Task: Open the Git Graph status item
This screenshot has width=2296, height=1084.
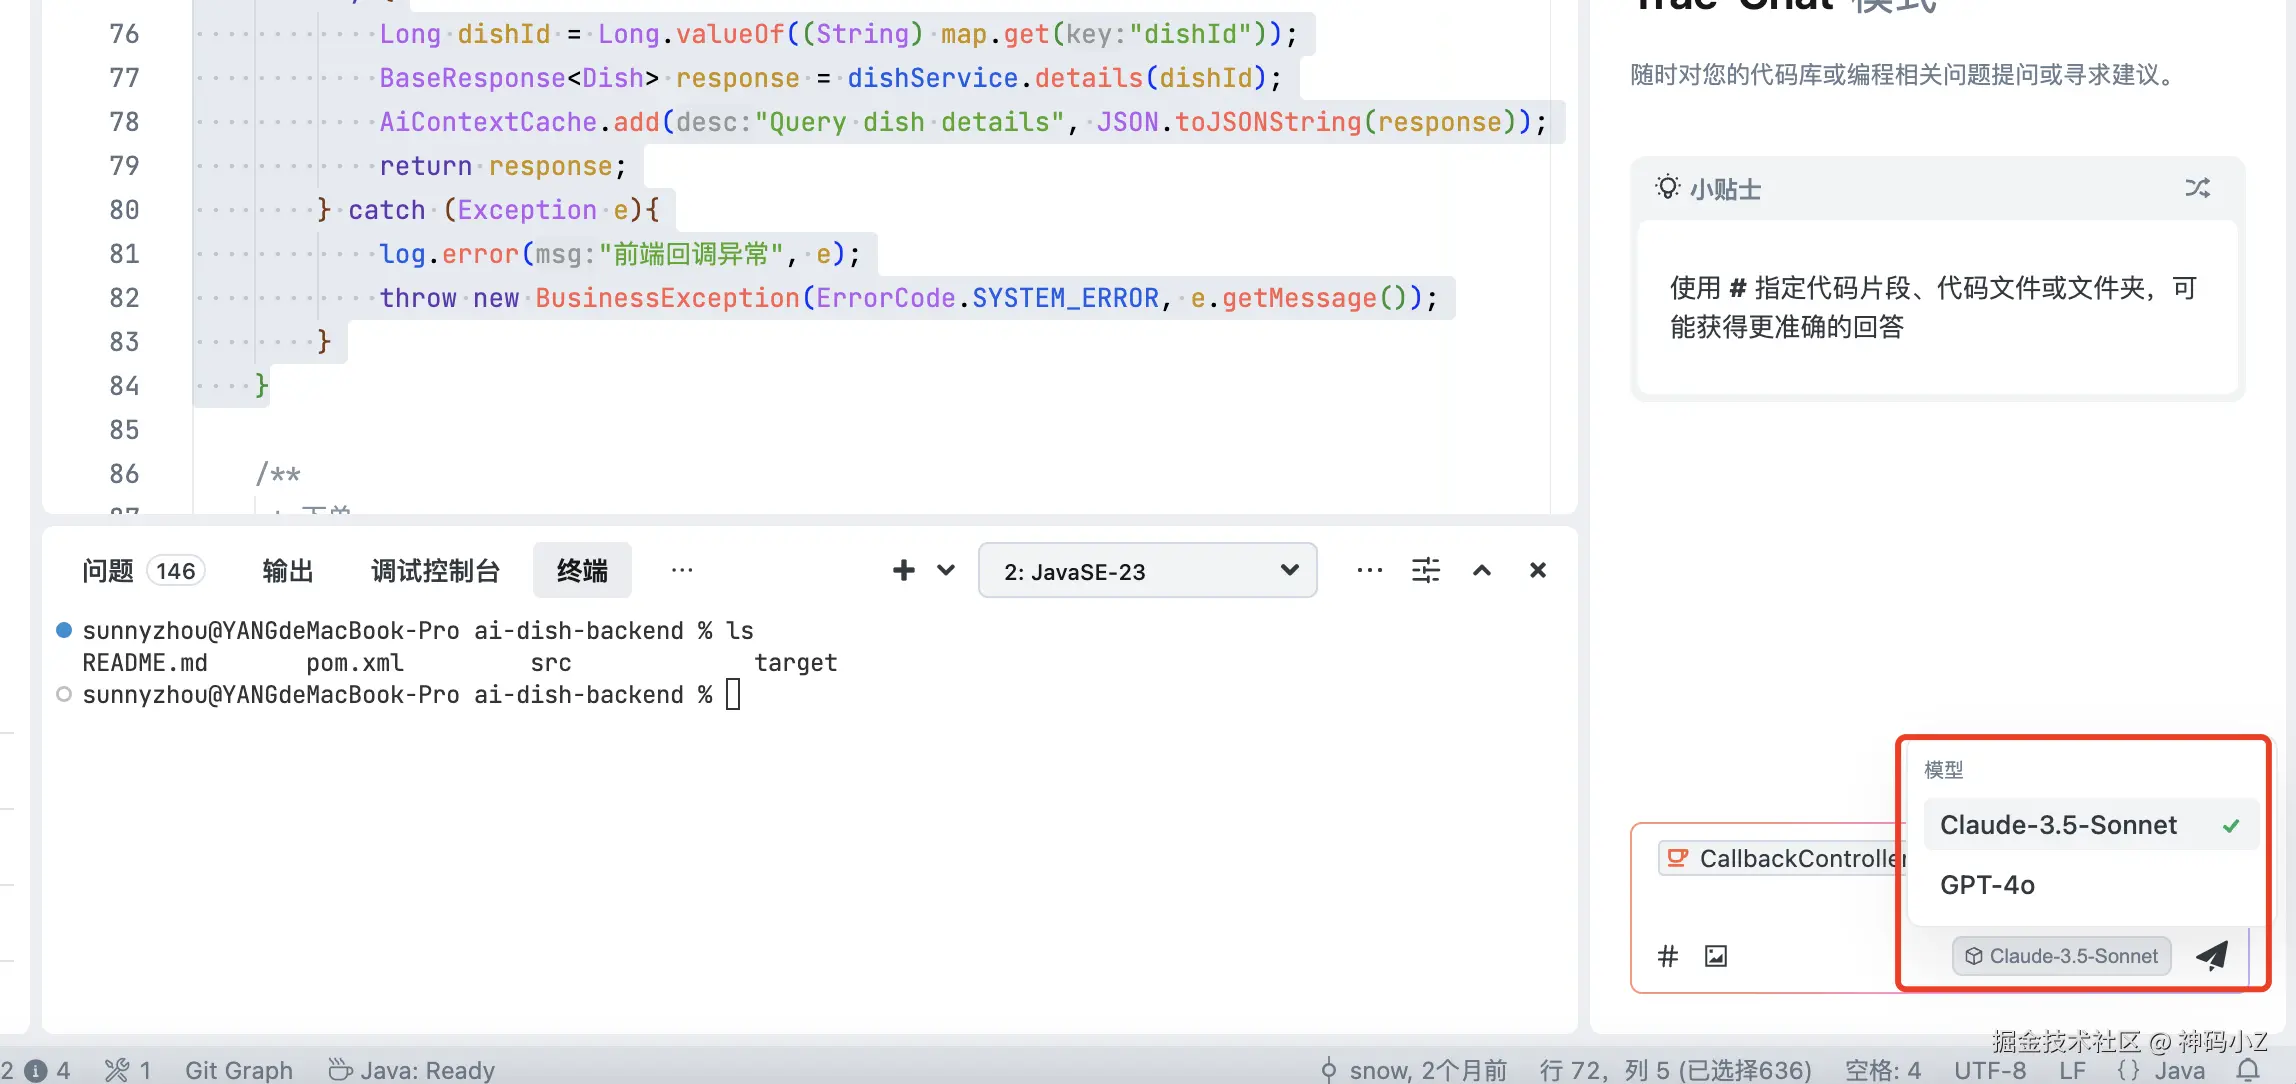Action: 238,1070
